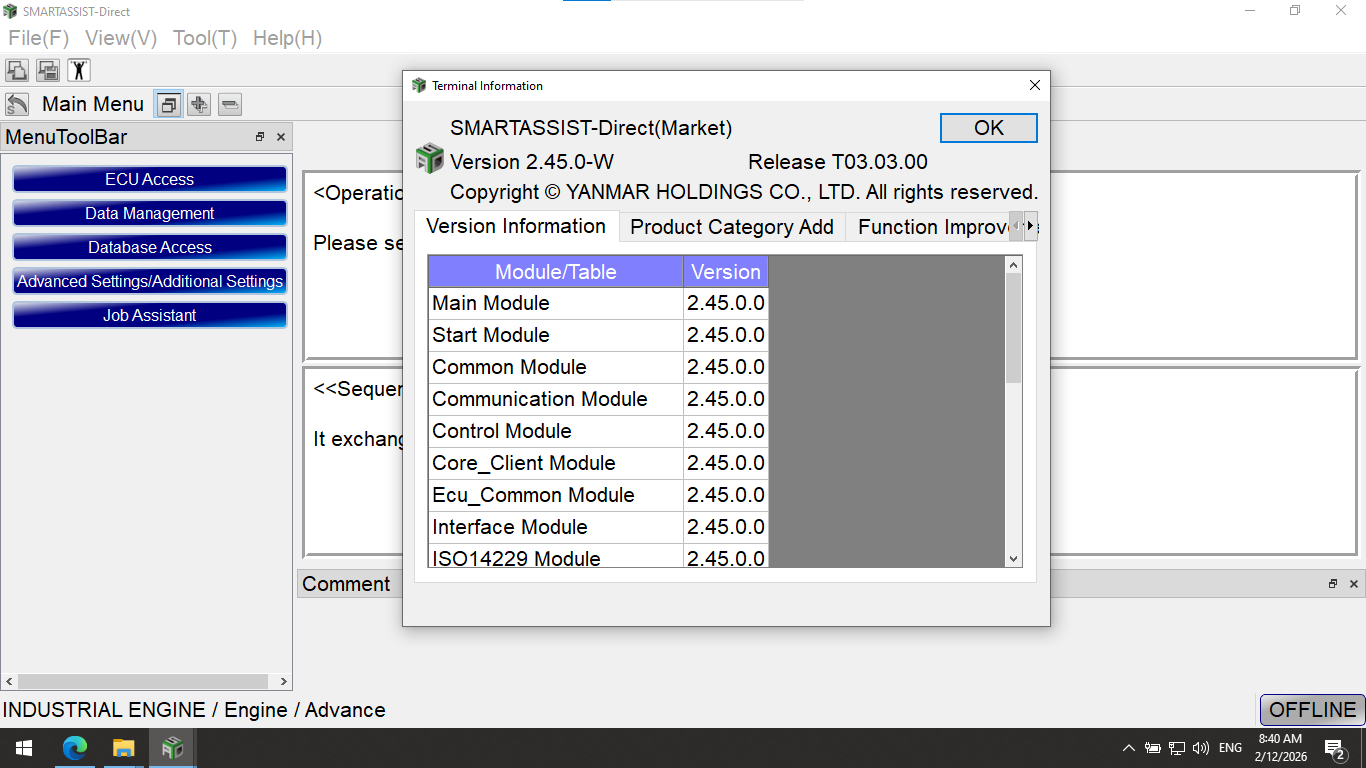The image size is (1366, 768).
Task: Toggle the cascade windows icon beside Main Menu
Action: (x=169, y=104)
